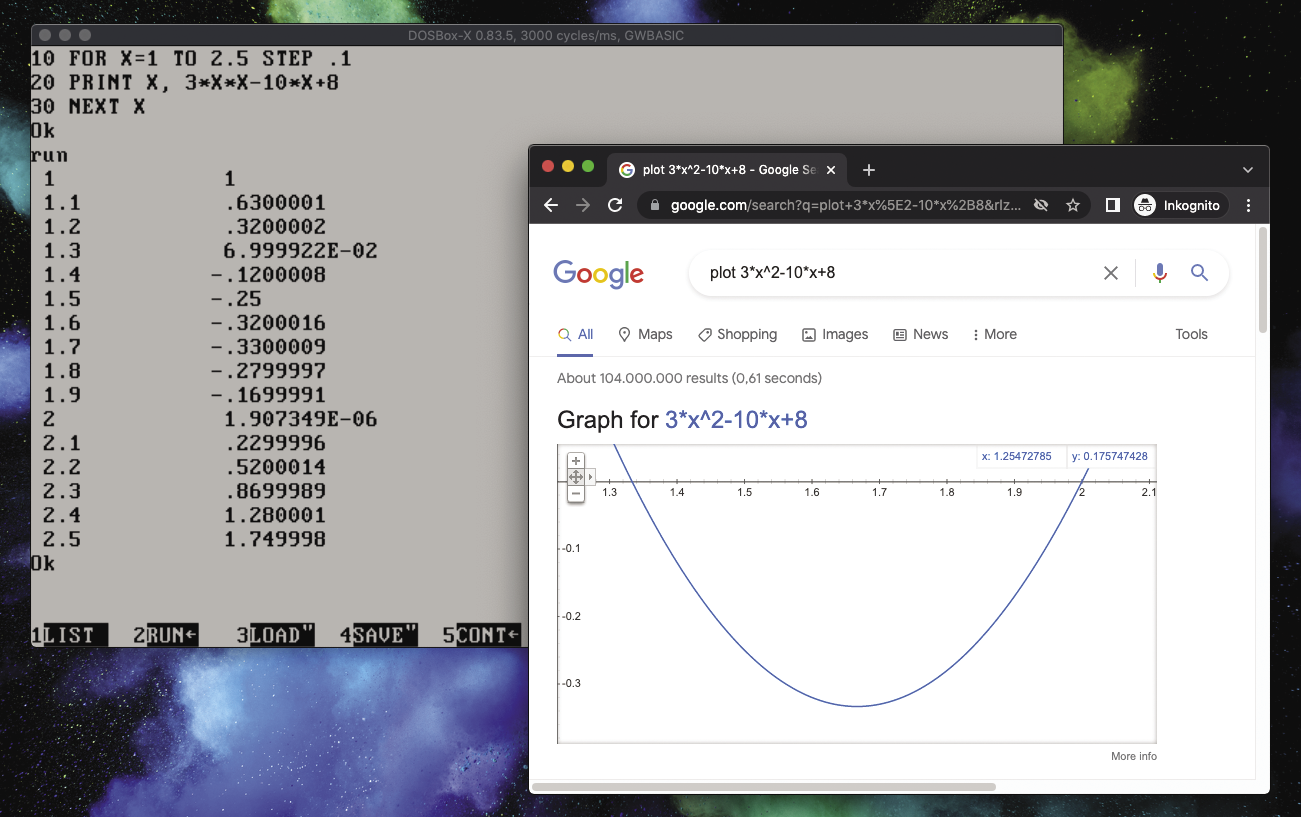Clear the Google search box text
Screen dimensions: 1301x817
coord(1110,273)
